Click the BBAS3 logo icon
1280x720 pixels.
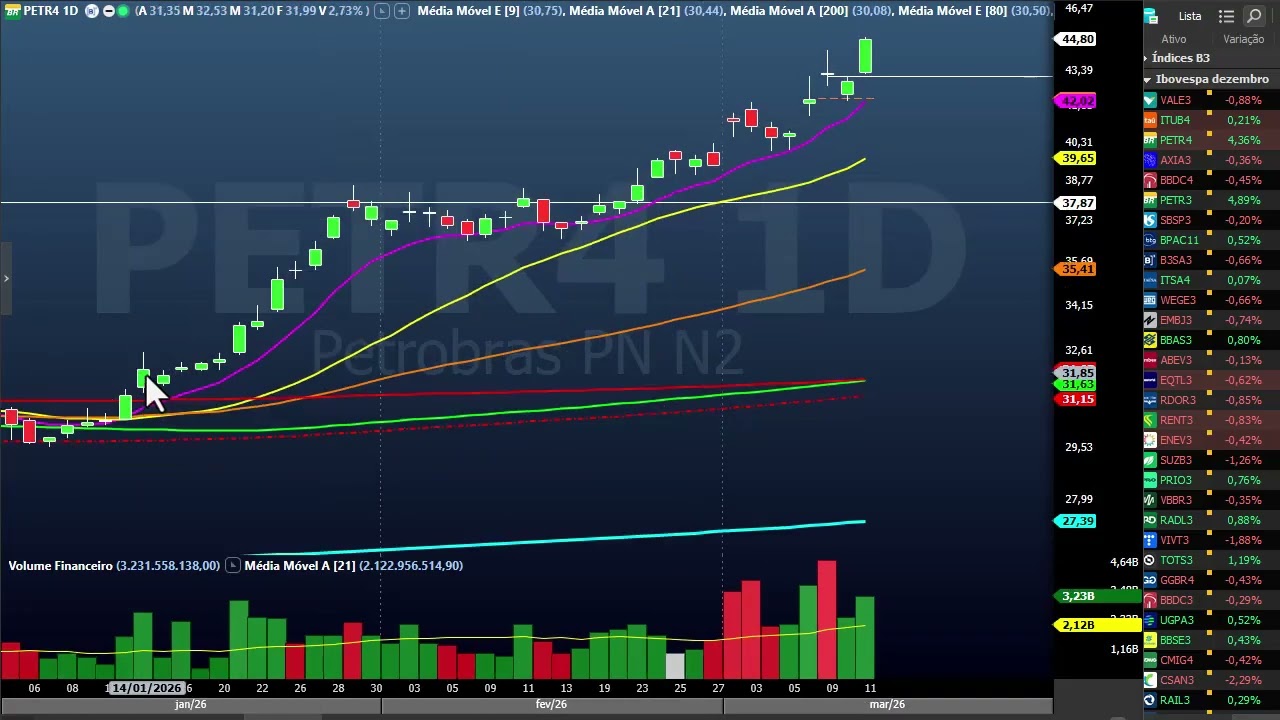(1150, 340)
